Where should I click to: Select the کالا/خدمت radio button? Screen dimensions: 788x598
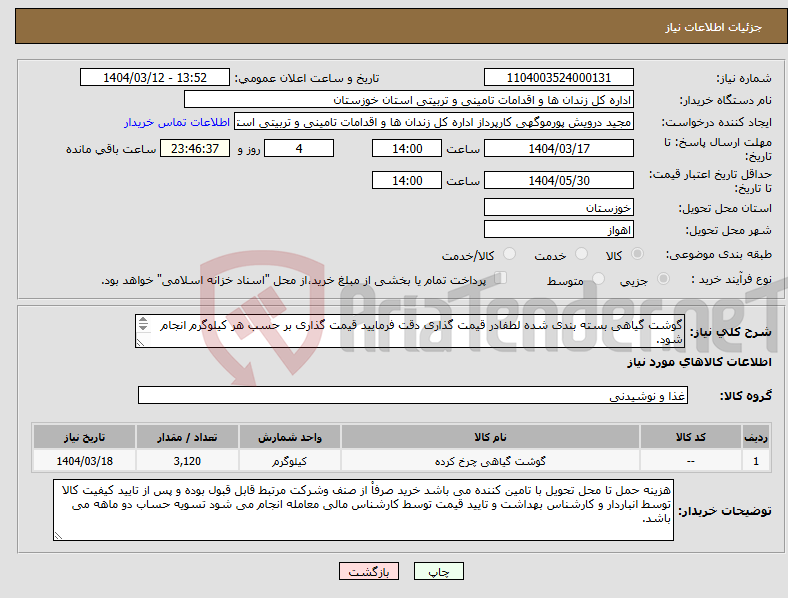(x=510, y=254)
